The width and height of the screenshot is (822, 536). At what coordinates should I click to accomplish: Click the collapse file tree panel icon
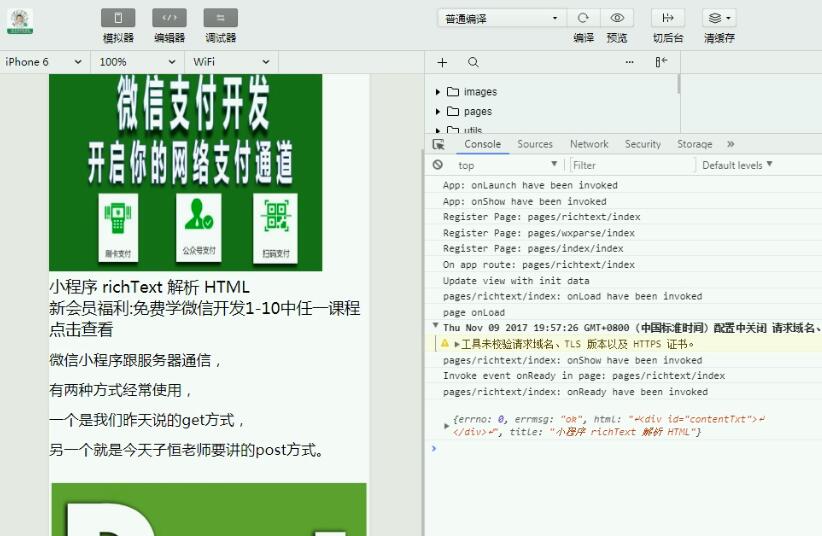661,62
